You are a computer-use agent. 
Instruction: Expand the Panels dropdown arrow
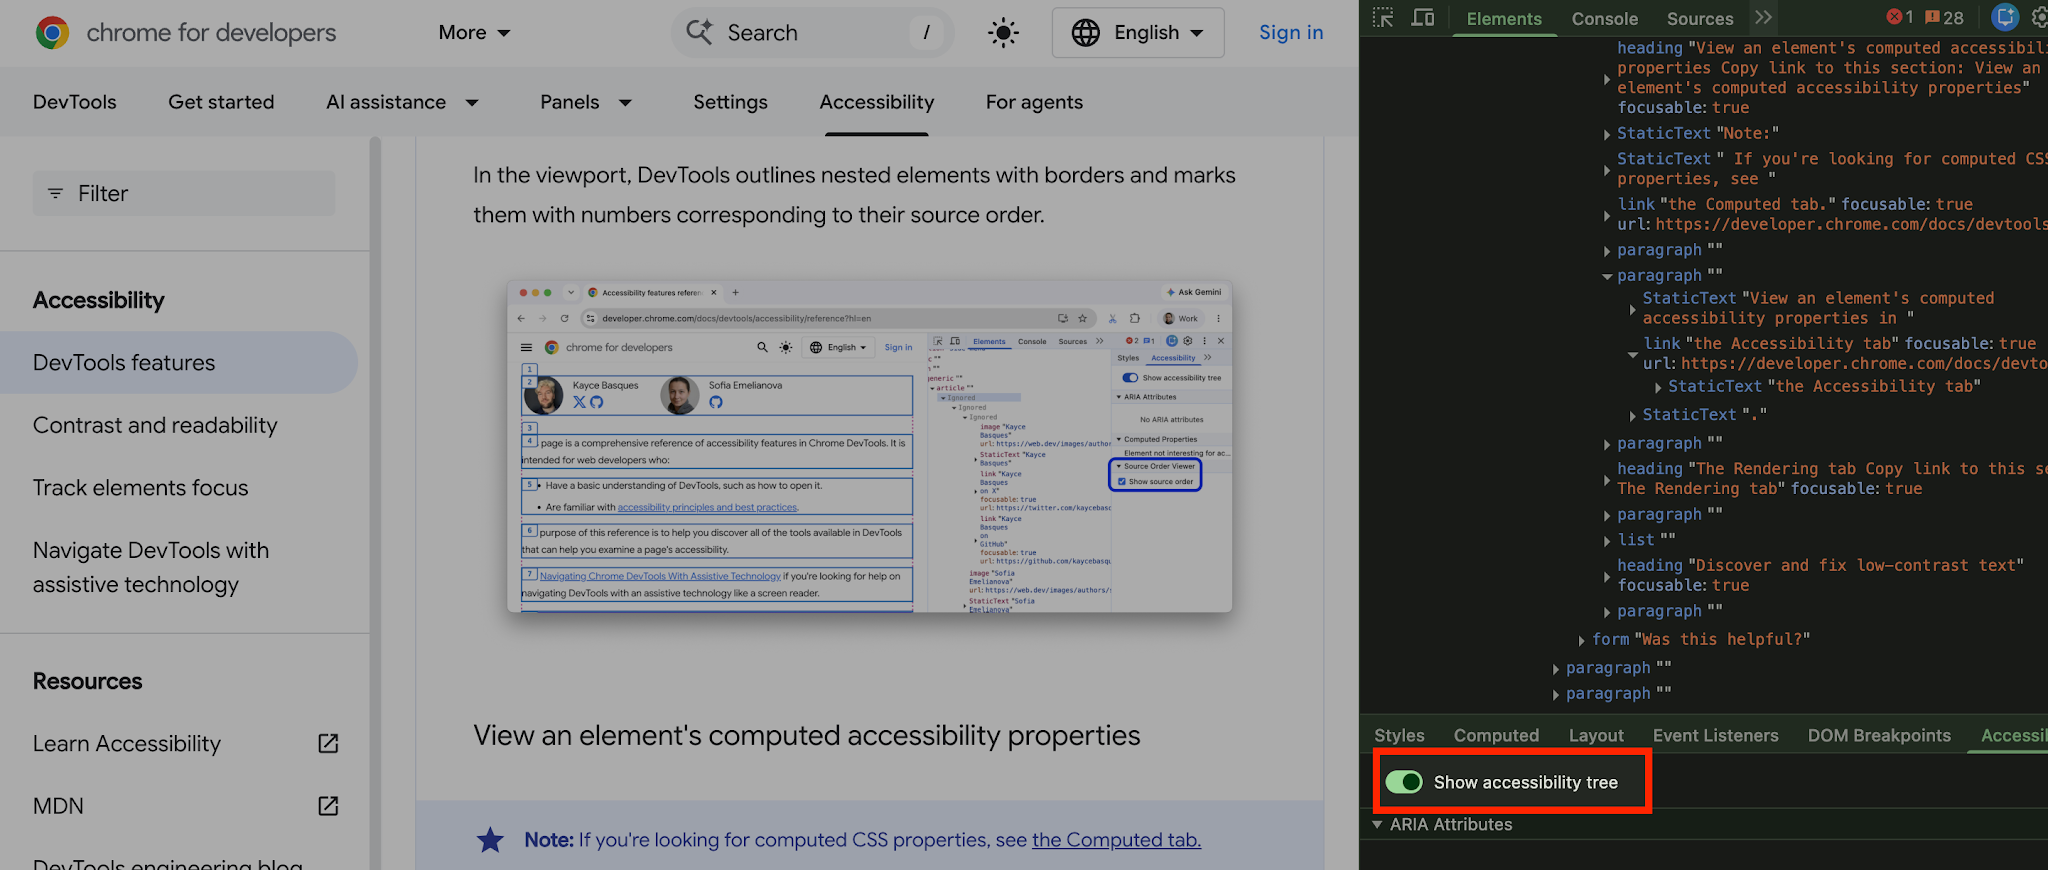point(625,102)
